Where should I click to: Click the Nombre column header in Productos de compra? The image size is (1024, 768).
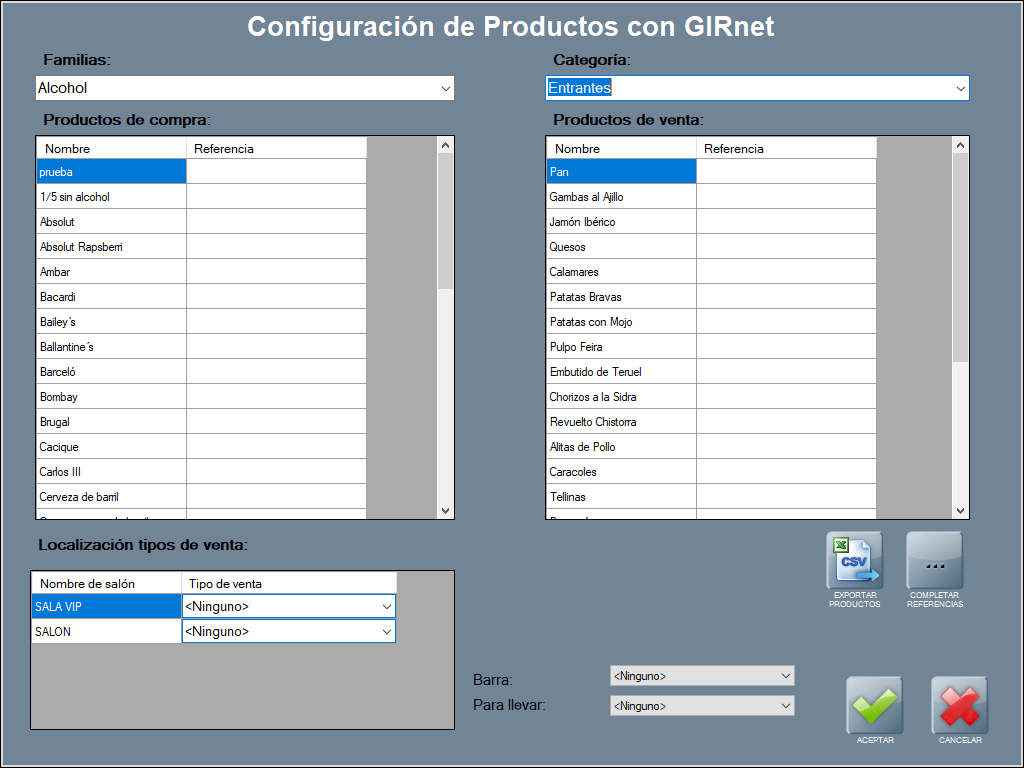click(110, 149)
